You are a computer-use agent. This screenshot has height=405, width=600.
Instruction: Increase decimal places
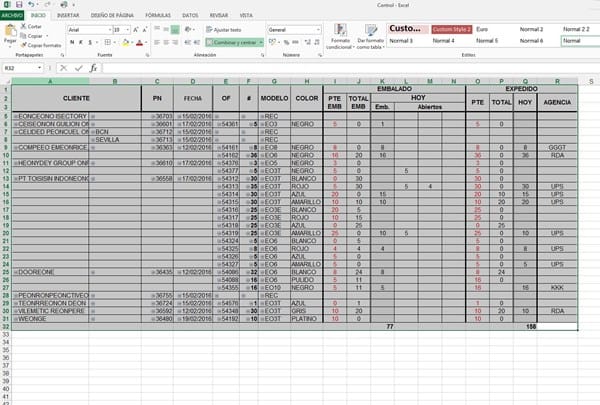[x=308, y=42]
